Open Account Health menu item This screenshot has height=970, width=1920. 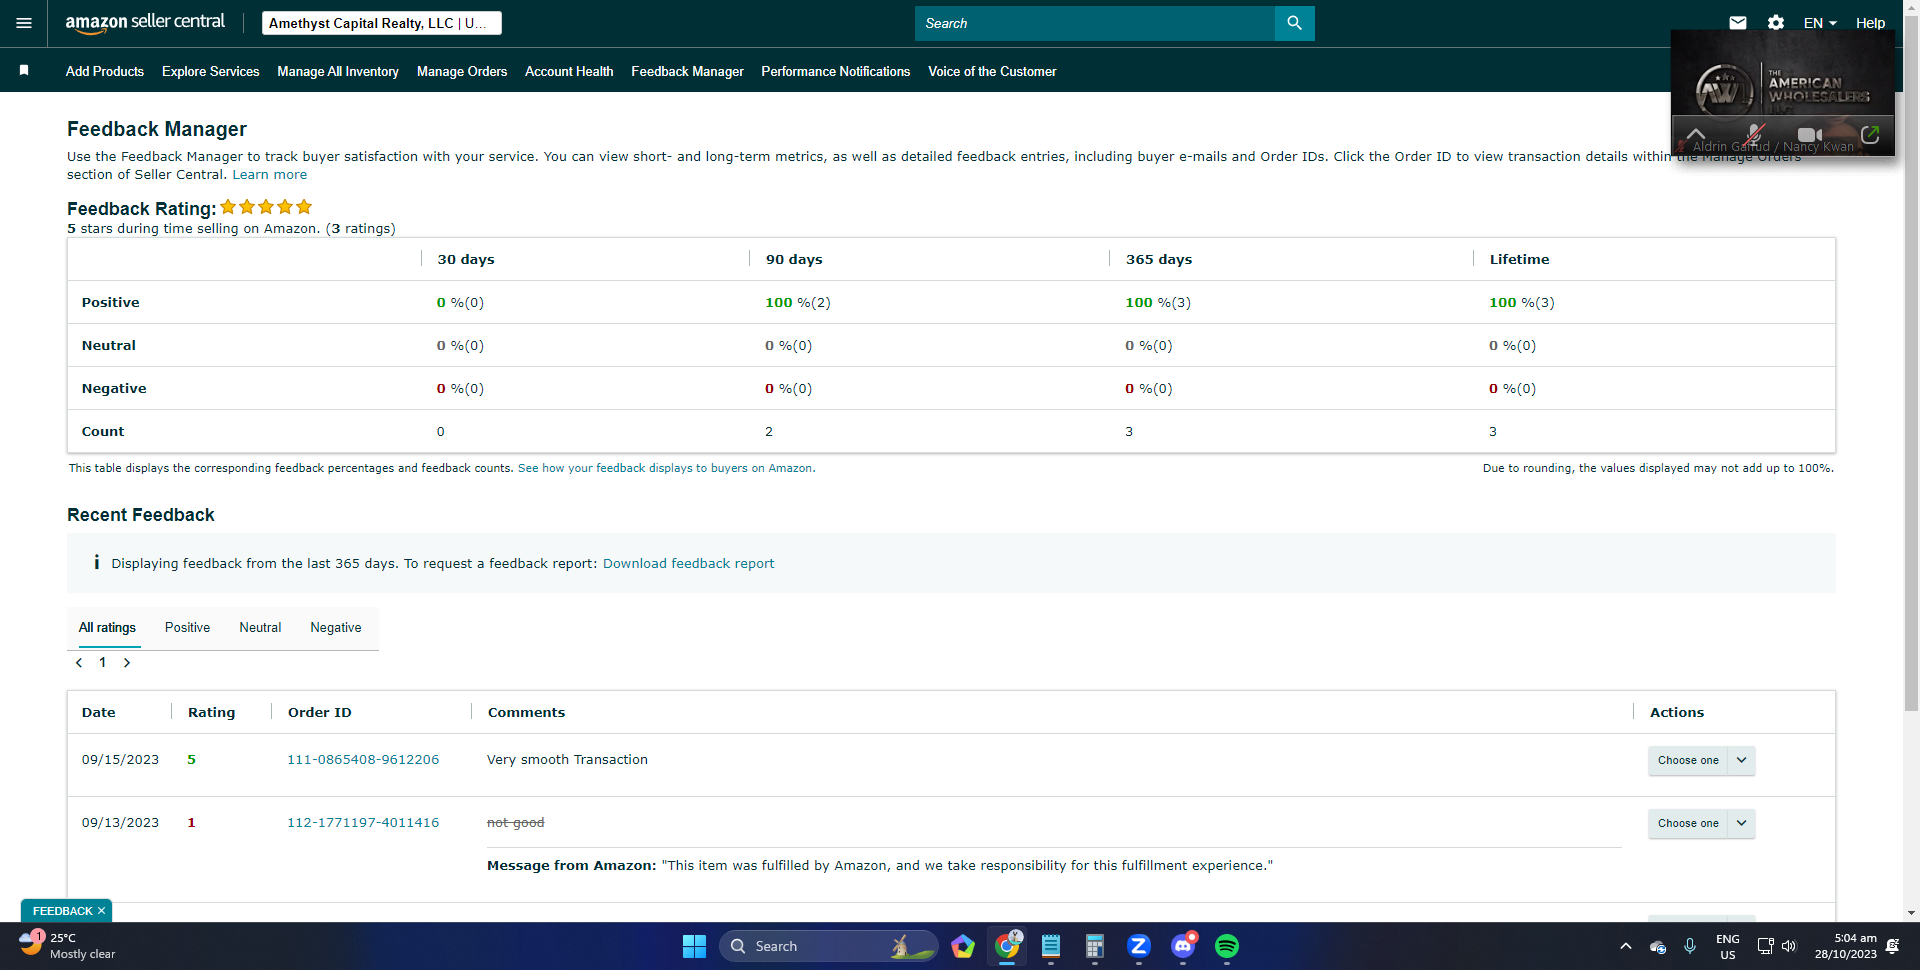click(569, 71)
